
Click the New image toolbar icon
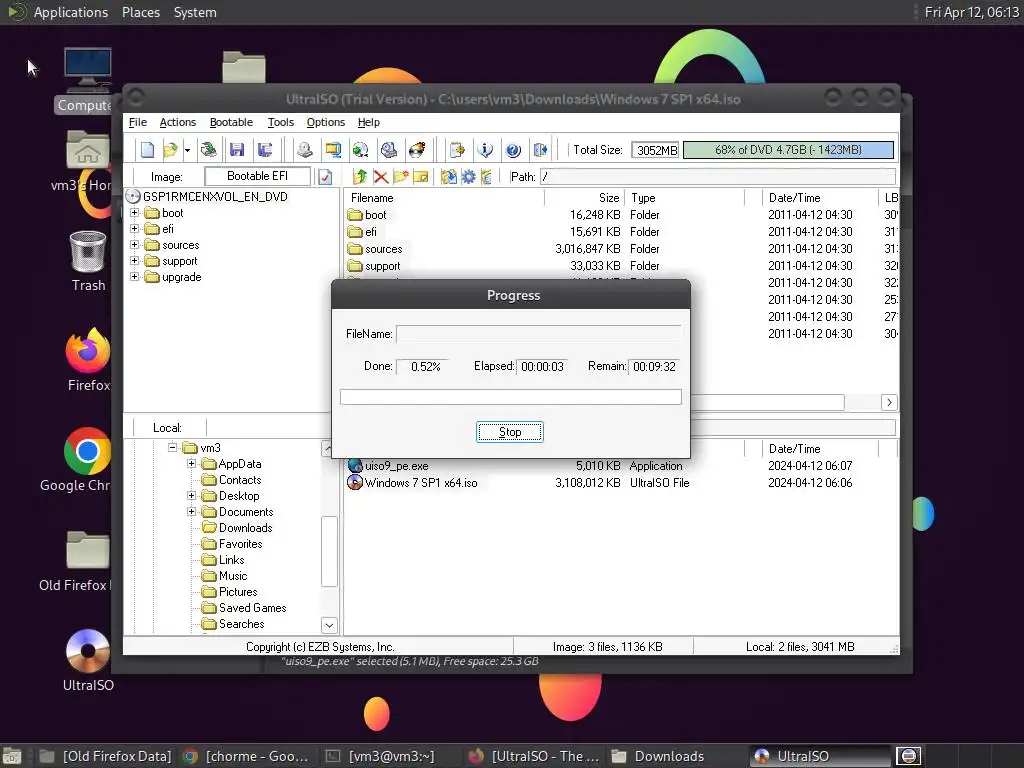(x=148, y=150)
